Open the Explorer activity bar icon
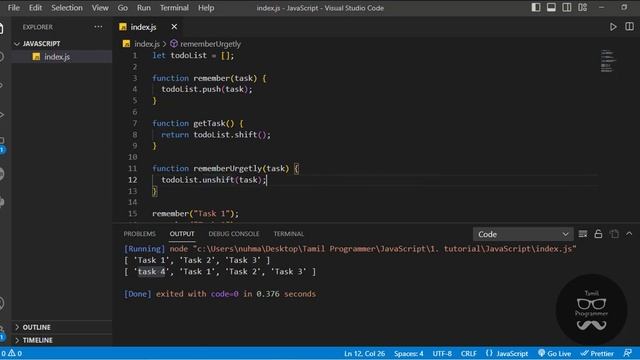Image resolution: width=640 pixels, height=360 pixels. point(2,29)
